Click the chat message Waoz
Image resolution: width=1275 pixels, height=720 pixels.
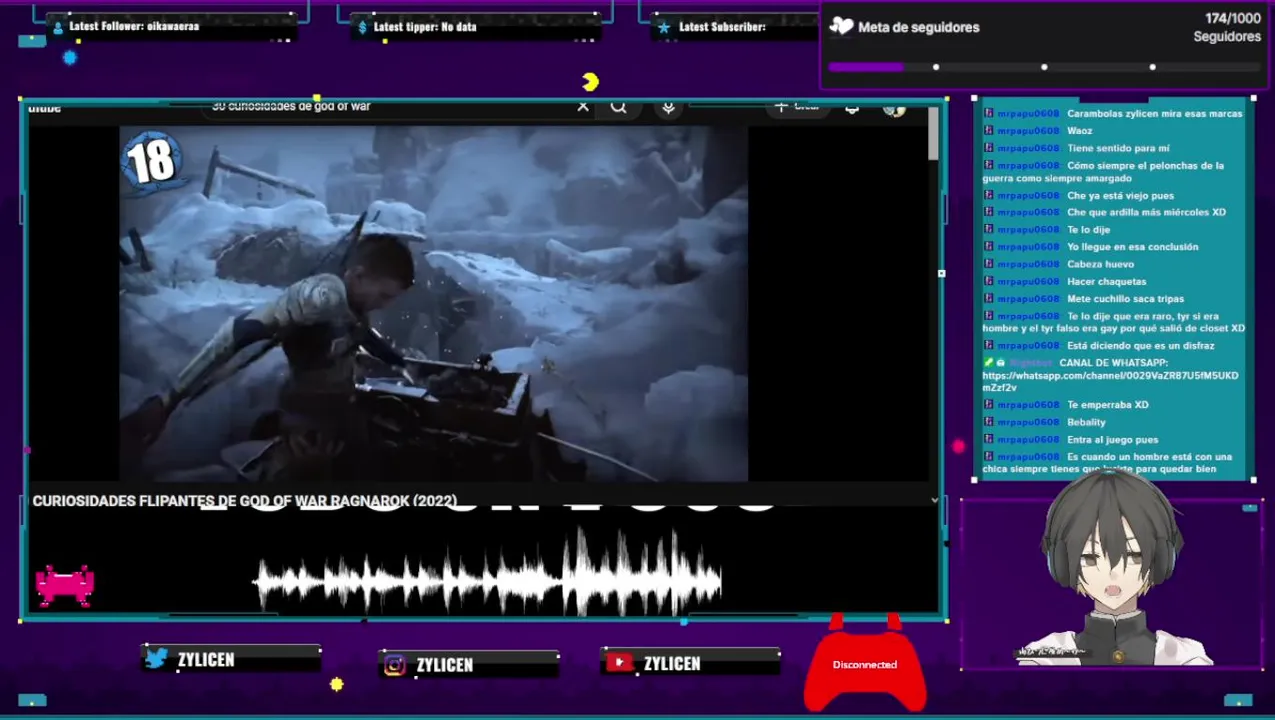pos(1080,130)
